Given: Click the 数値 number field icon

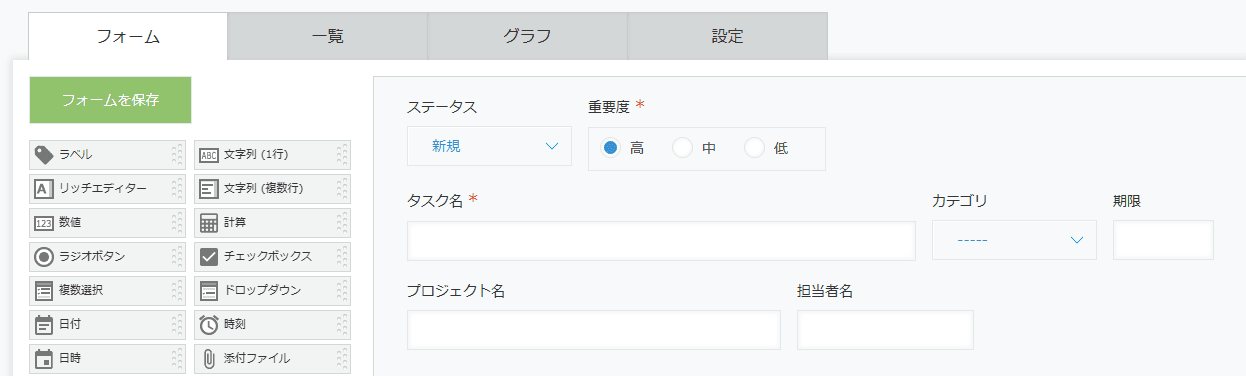Looking at the screenshot, I should point(43,222).
